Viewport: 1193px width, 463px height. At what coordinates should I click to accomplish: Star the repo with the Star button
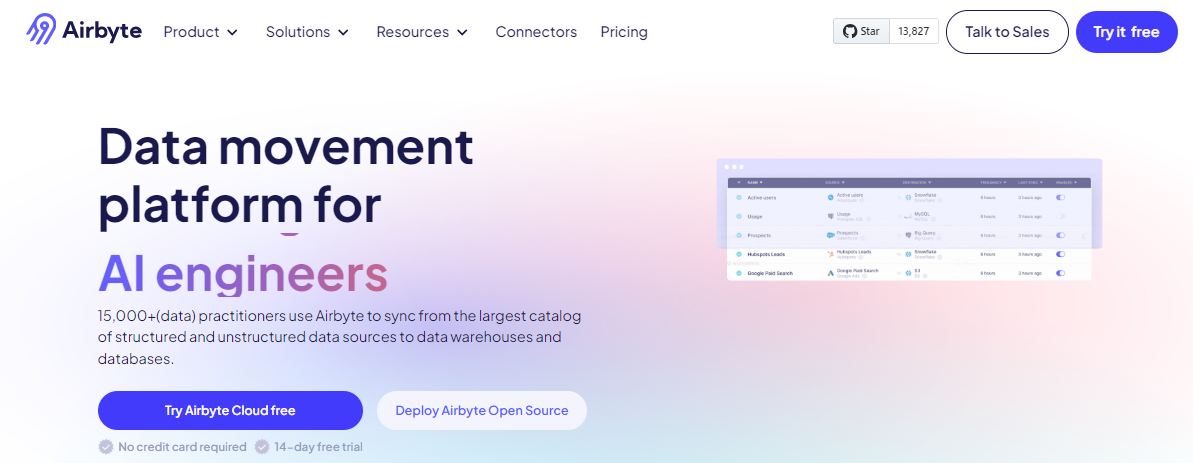click(861, 32)
